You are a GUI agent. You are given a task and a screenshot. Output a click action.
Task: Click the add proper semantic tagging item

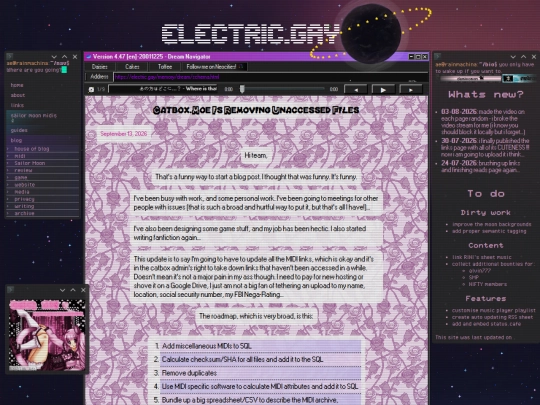click(x=489, y=231)
